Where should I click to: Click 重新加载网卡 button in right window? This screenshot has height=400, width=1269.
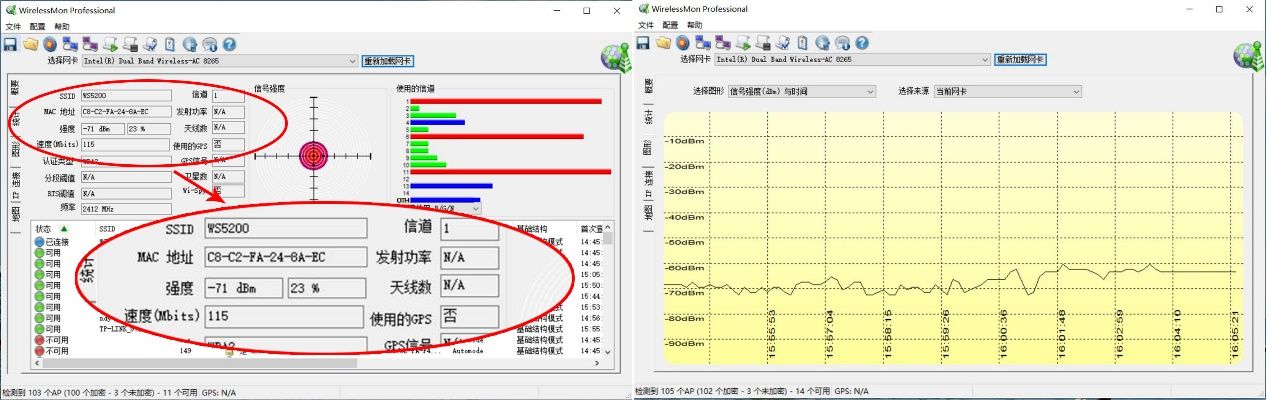1020,60
